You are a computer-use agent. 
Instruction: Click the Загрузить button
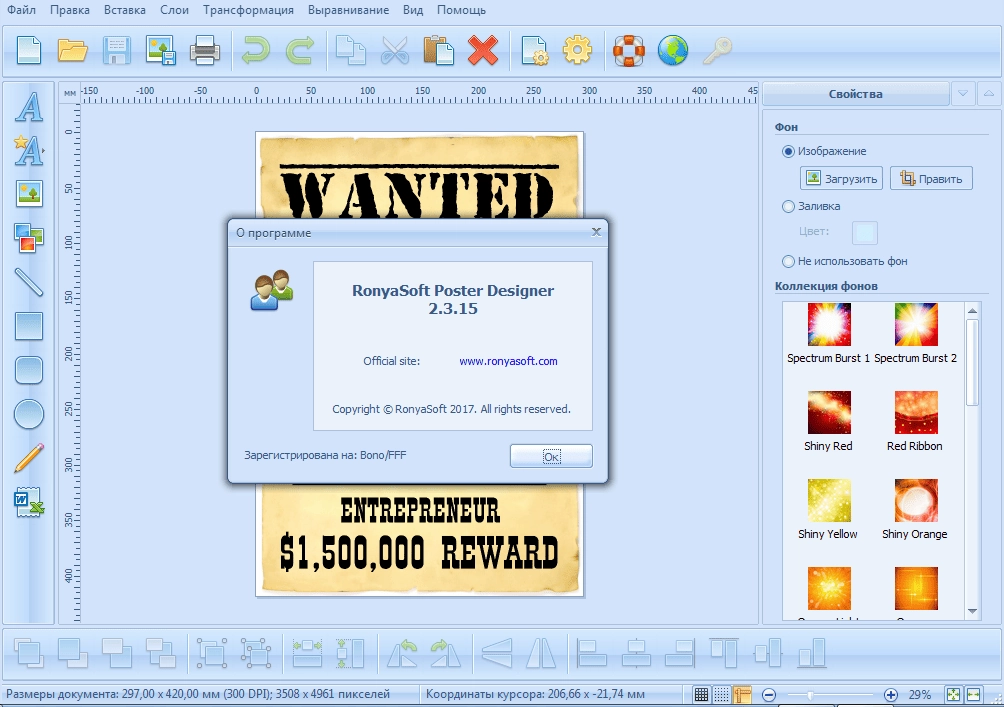(841, 179)
